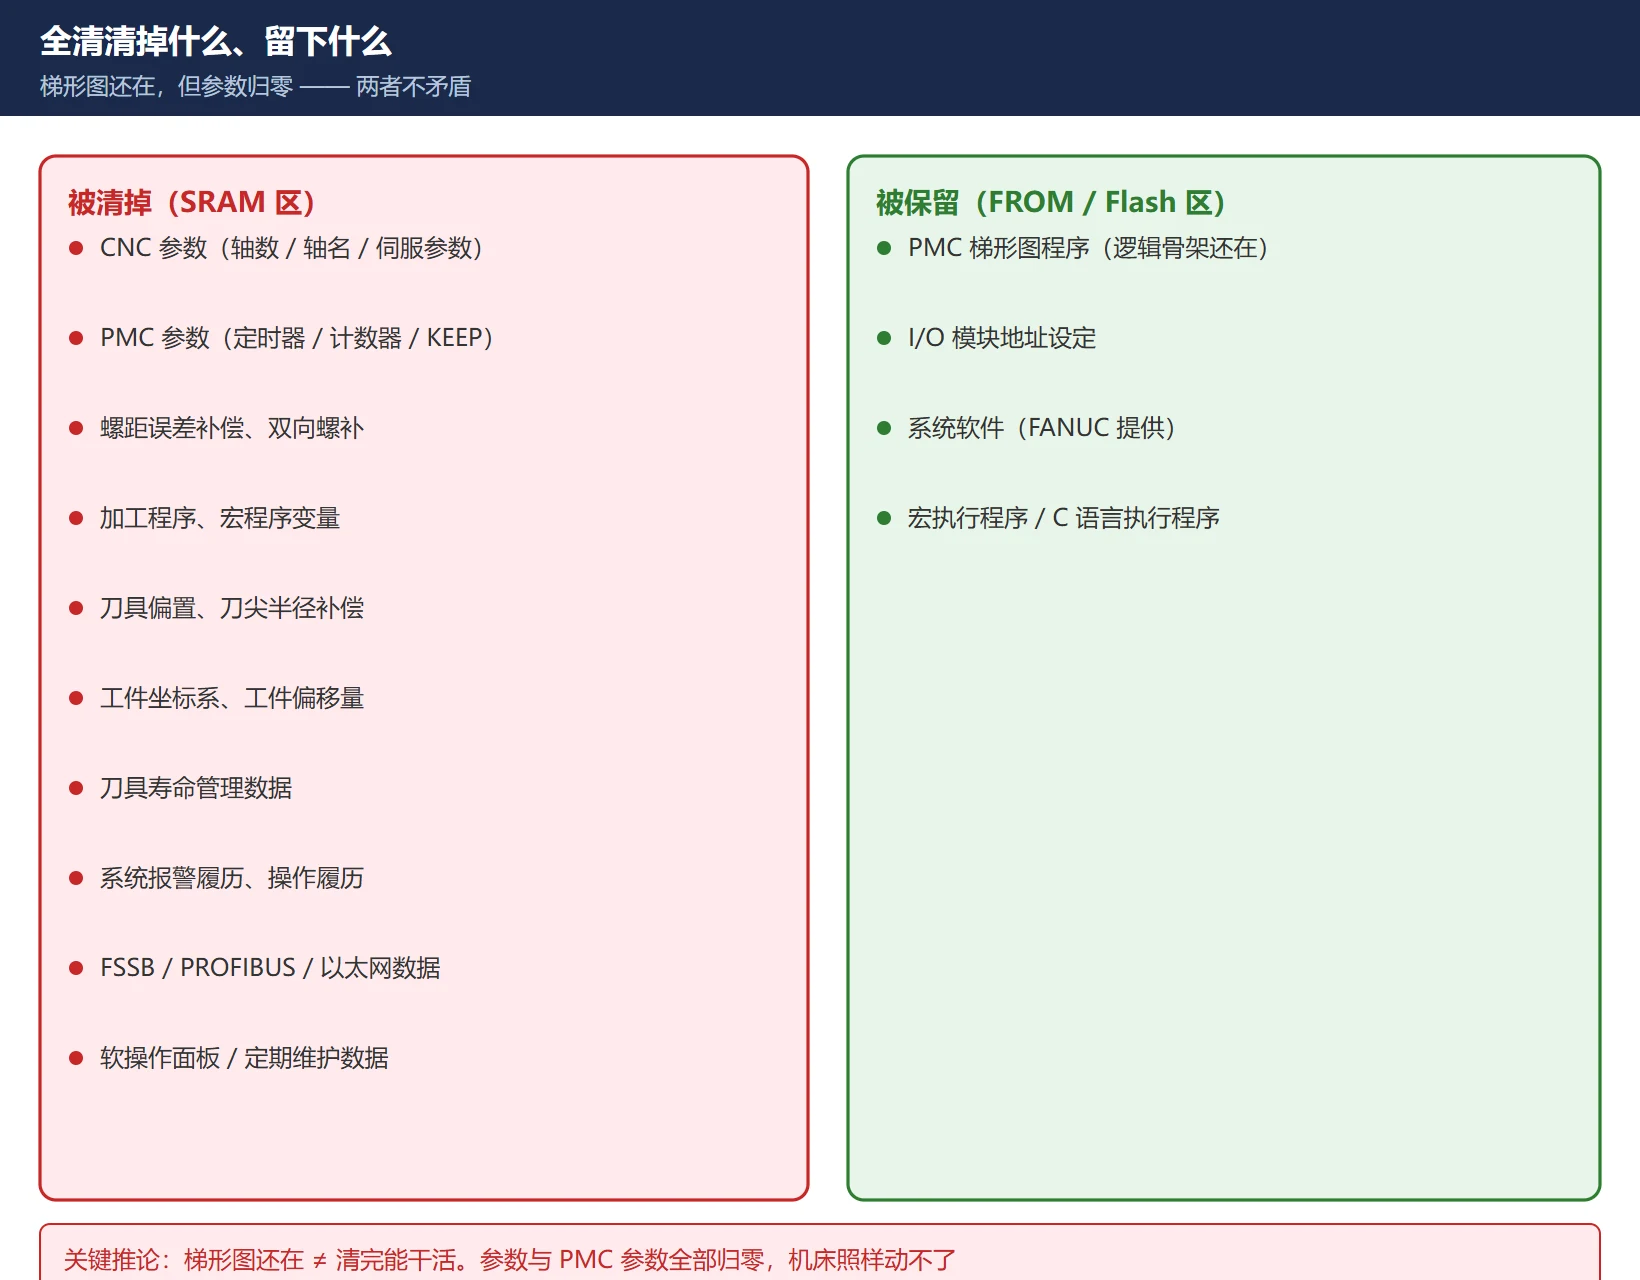Click the 刀具寿命管理数据 item
The height and width of the screenshot is (1280, 1640).
pos(196,788)
